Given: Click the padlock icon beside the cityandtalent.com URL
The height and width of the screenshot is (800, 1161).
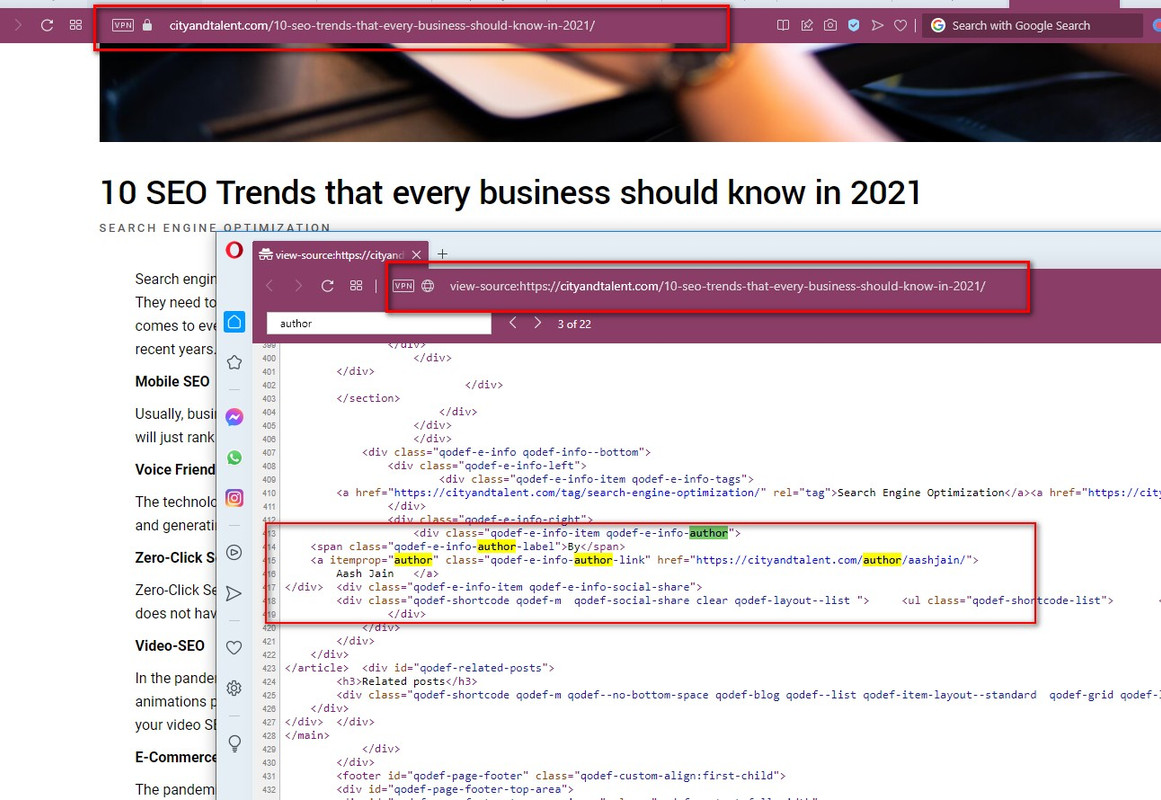Looking at the screenshot, I should (147, 25).
